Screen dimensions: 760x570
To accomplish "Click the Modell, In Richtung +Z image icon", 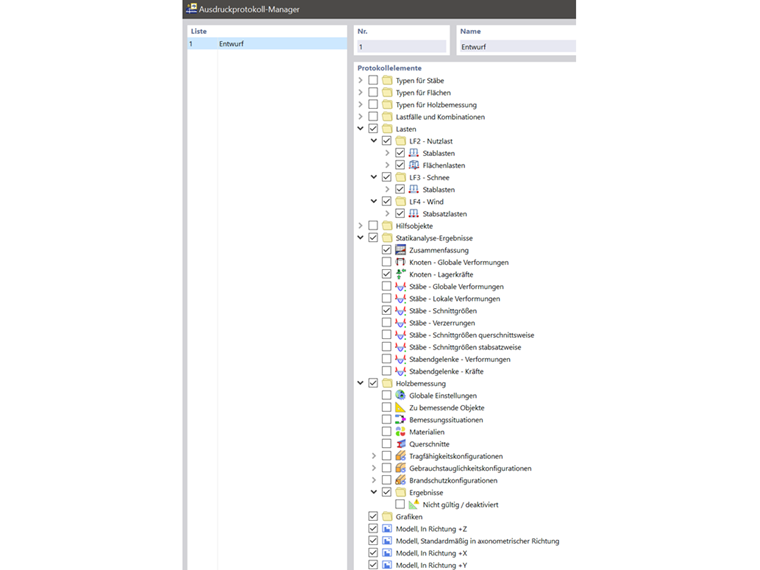I will point(387,529).
